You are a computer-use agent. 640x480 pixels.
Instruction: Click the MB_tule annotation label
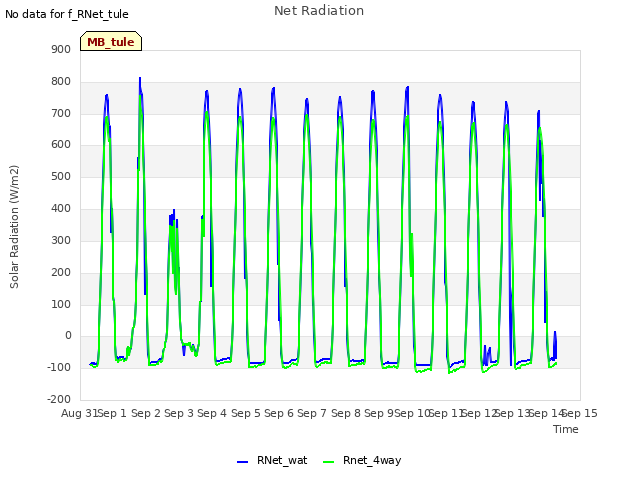pyautogui.click(x=111, y=41)
